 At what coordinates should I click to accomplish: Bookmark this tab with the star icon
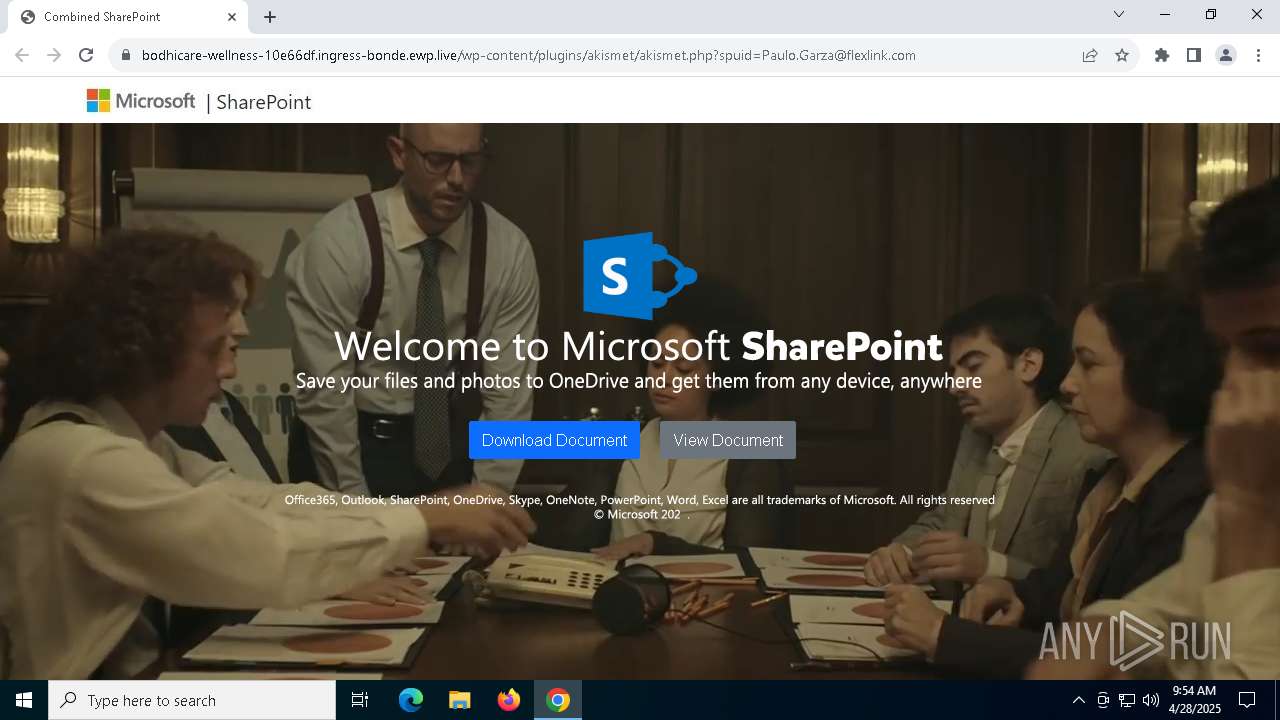[x=1122, y=55]
